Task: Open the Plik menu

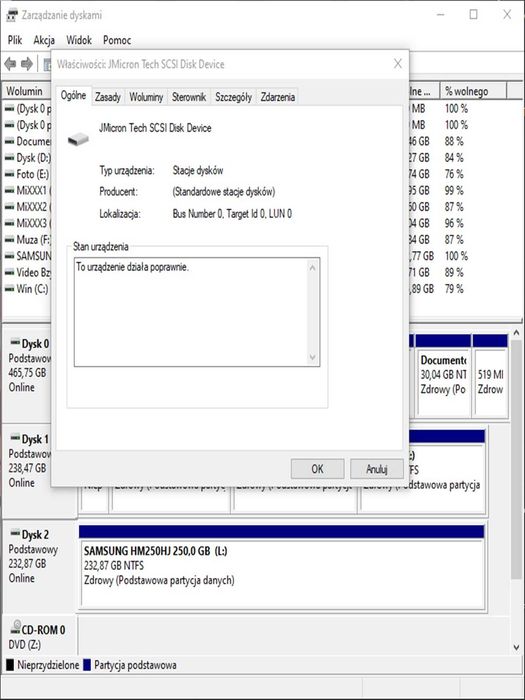Action: pos(15,40)
